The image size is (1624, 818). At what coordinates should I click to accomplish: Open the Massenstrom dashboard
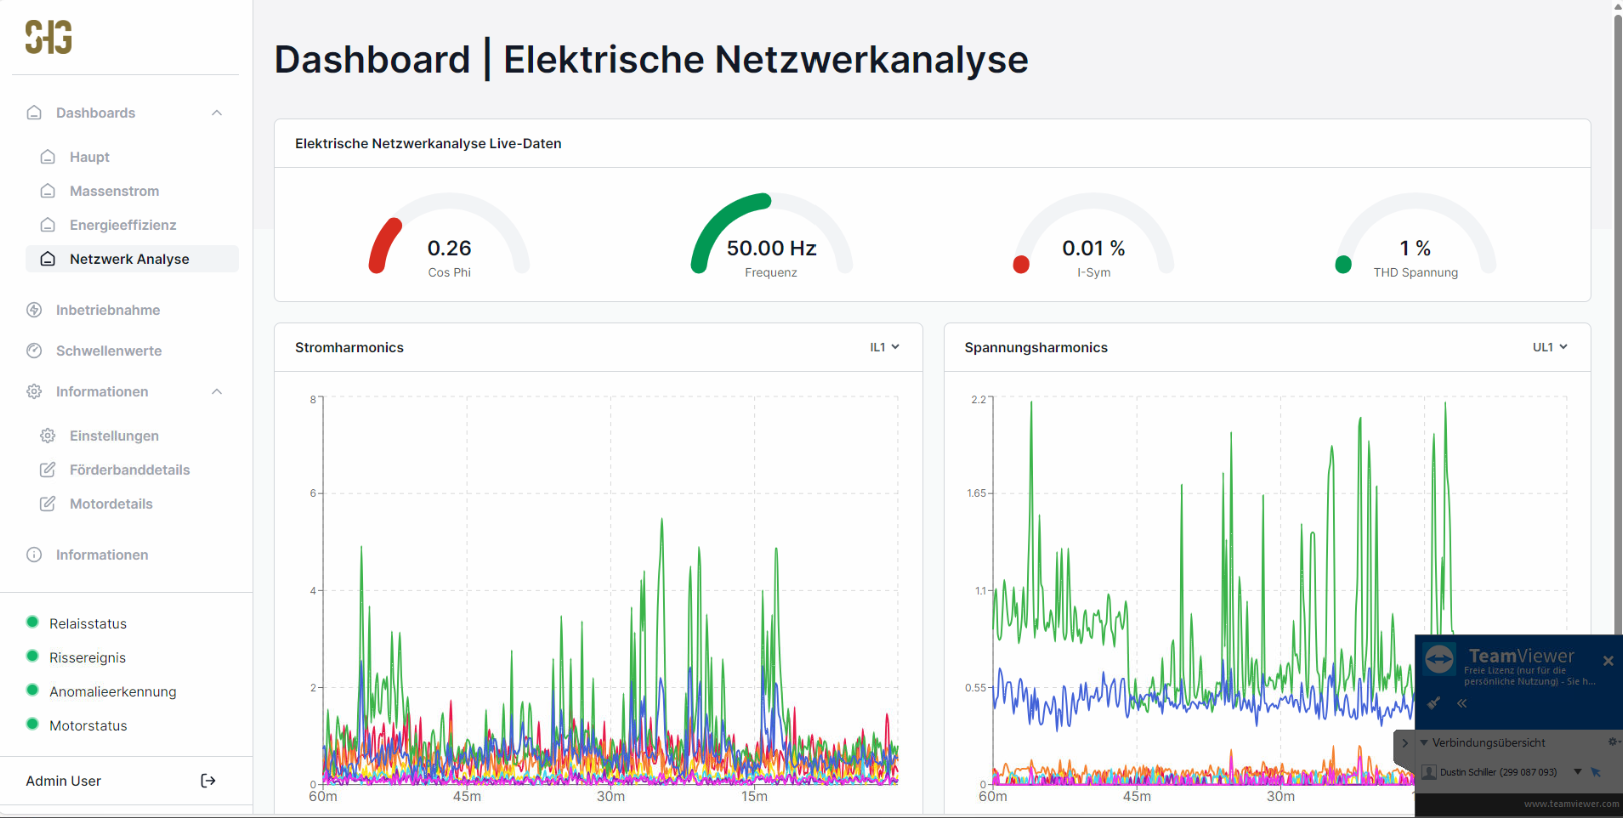pyautogui.click(x=114, y=191)
